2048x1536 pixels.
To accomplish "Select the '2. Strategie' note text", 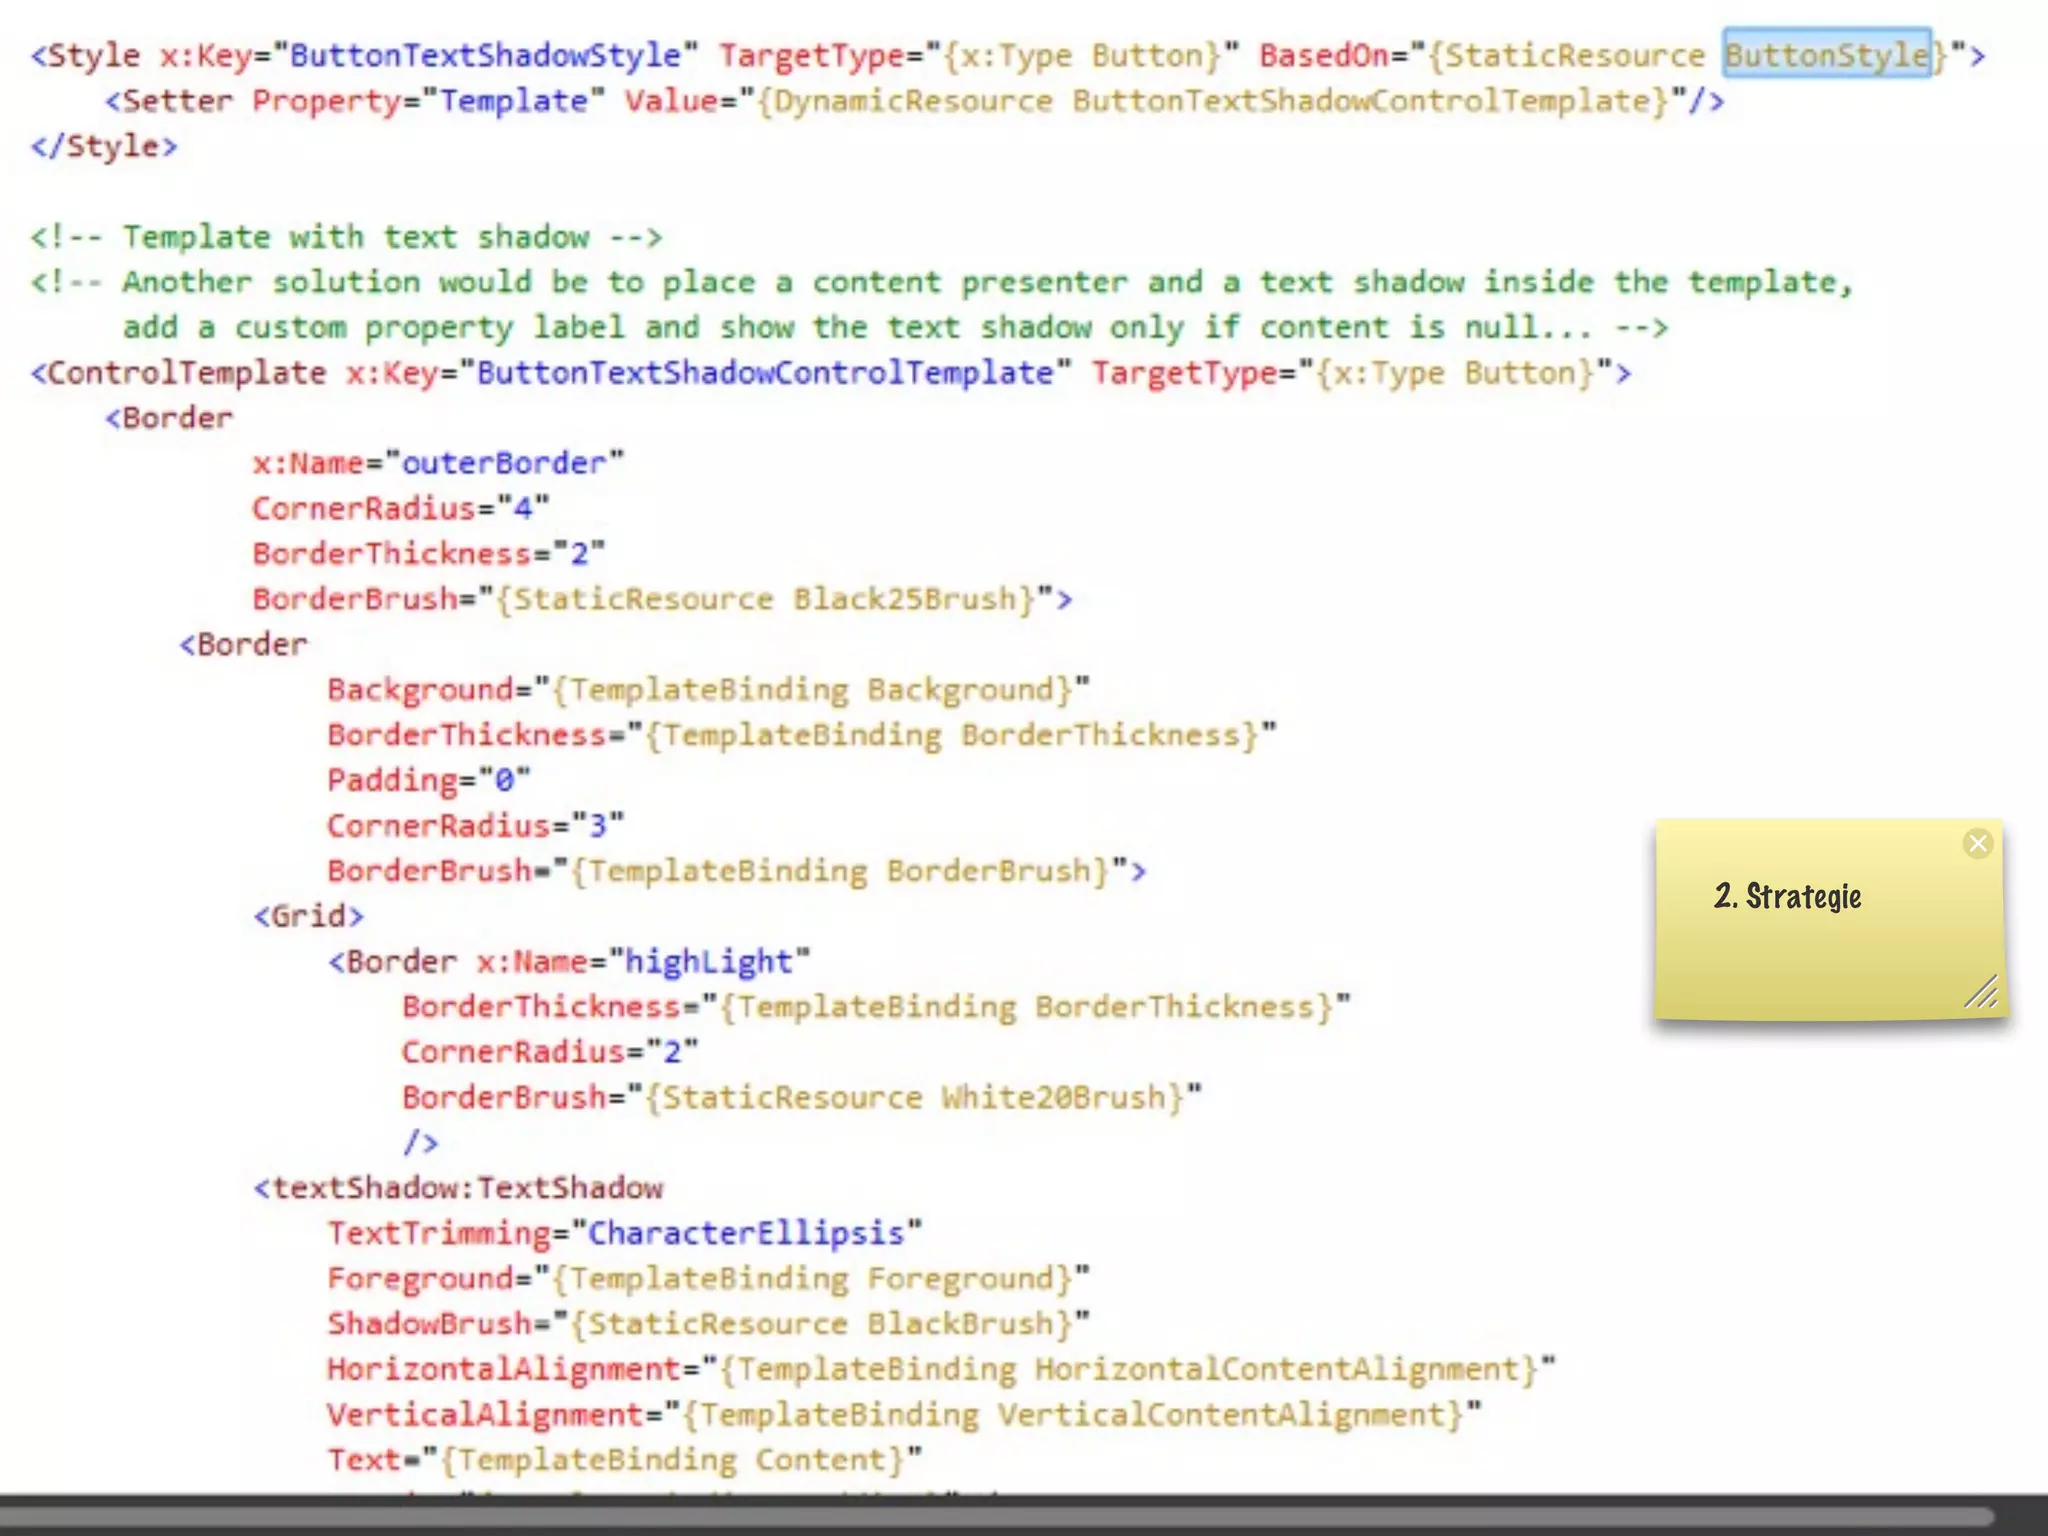I will point(1787,896).
